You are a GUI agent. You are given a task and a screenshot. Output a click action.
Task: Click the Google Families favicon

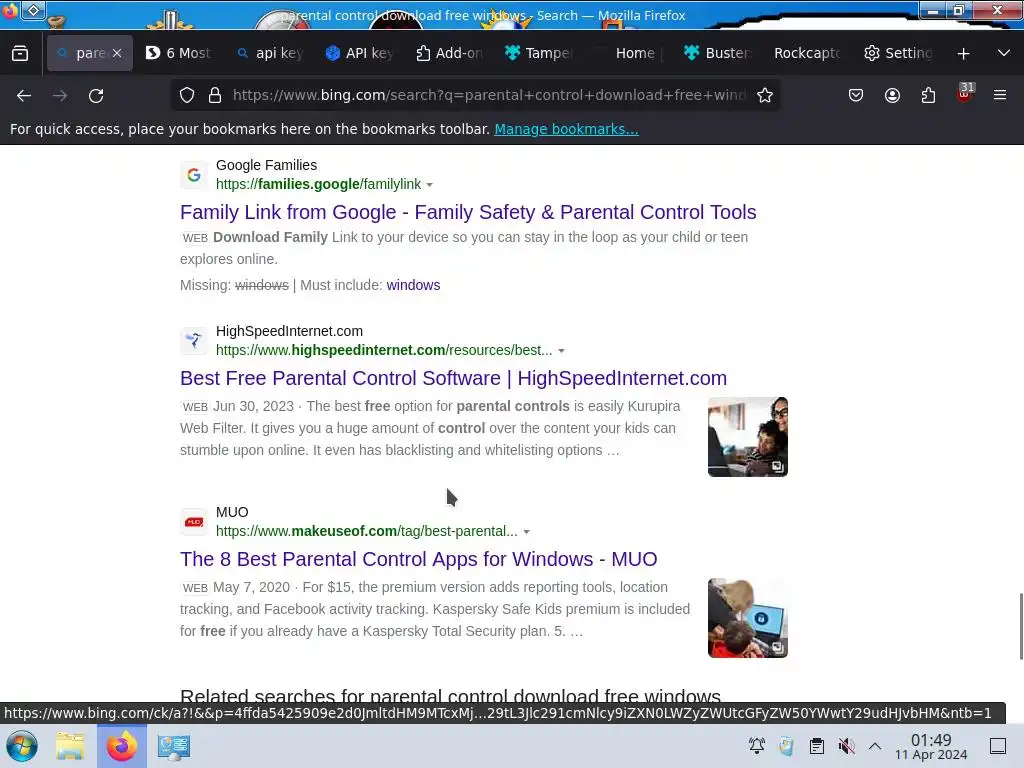[194, 175]
